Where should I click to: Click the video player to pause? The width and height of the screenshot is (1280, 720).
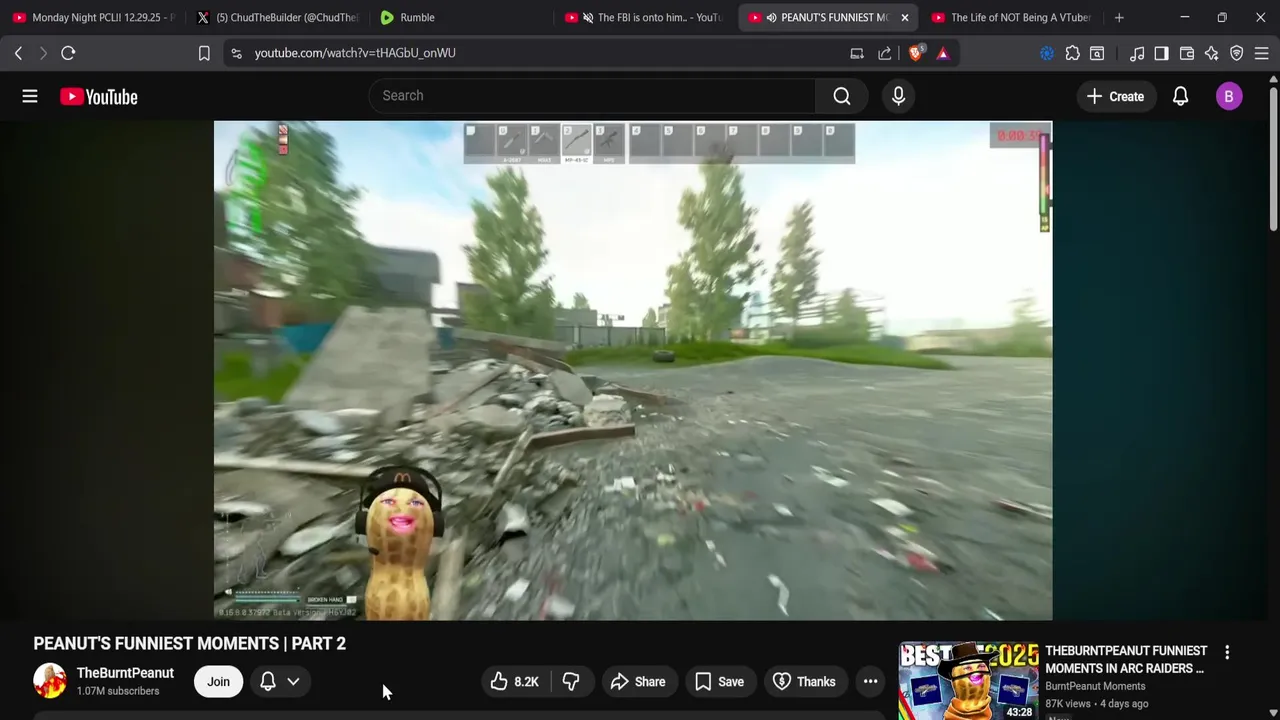633,370
